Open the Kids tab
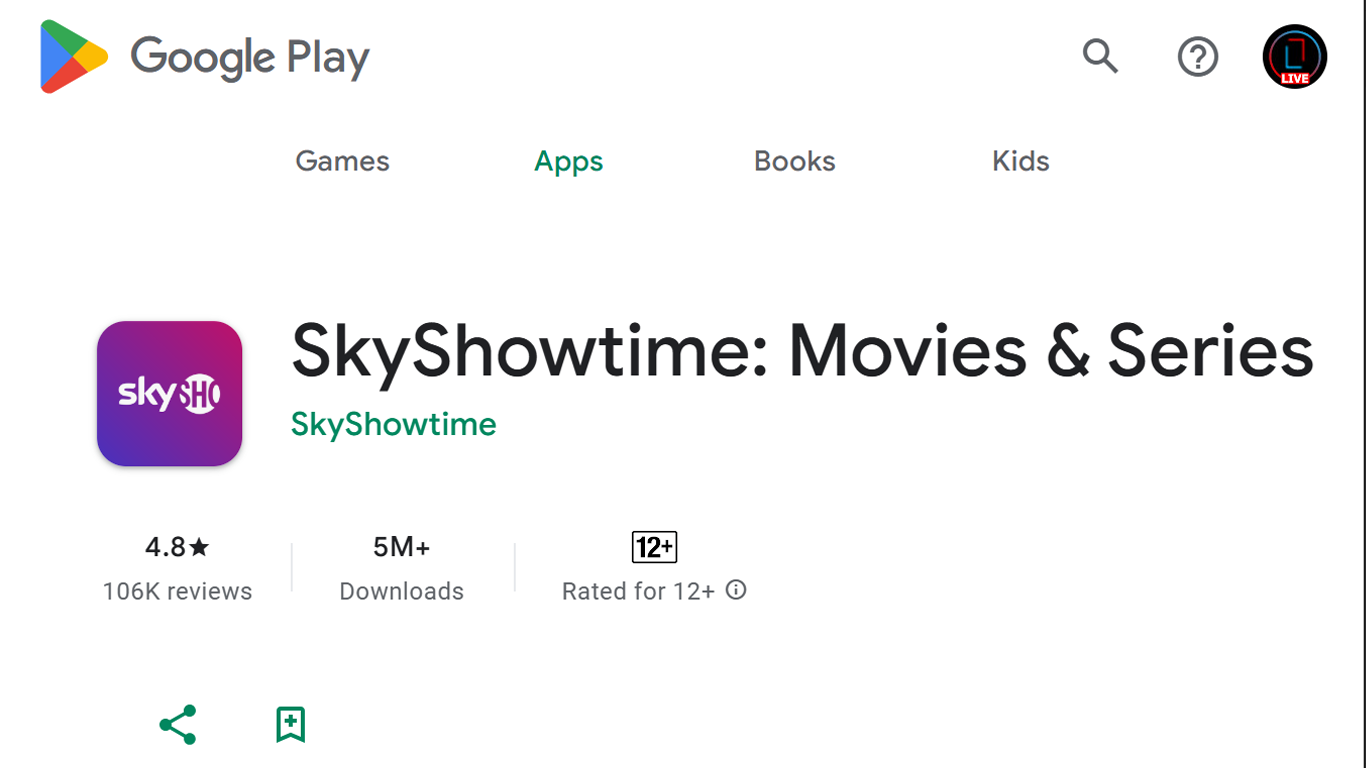This screenshot has height=768, width=1366. [x=1020, y=161]
